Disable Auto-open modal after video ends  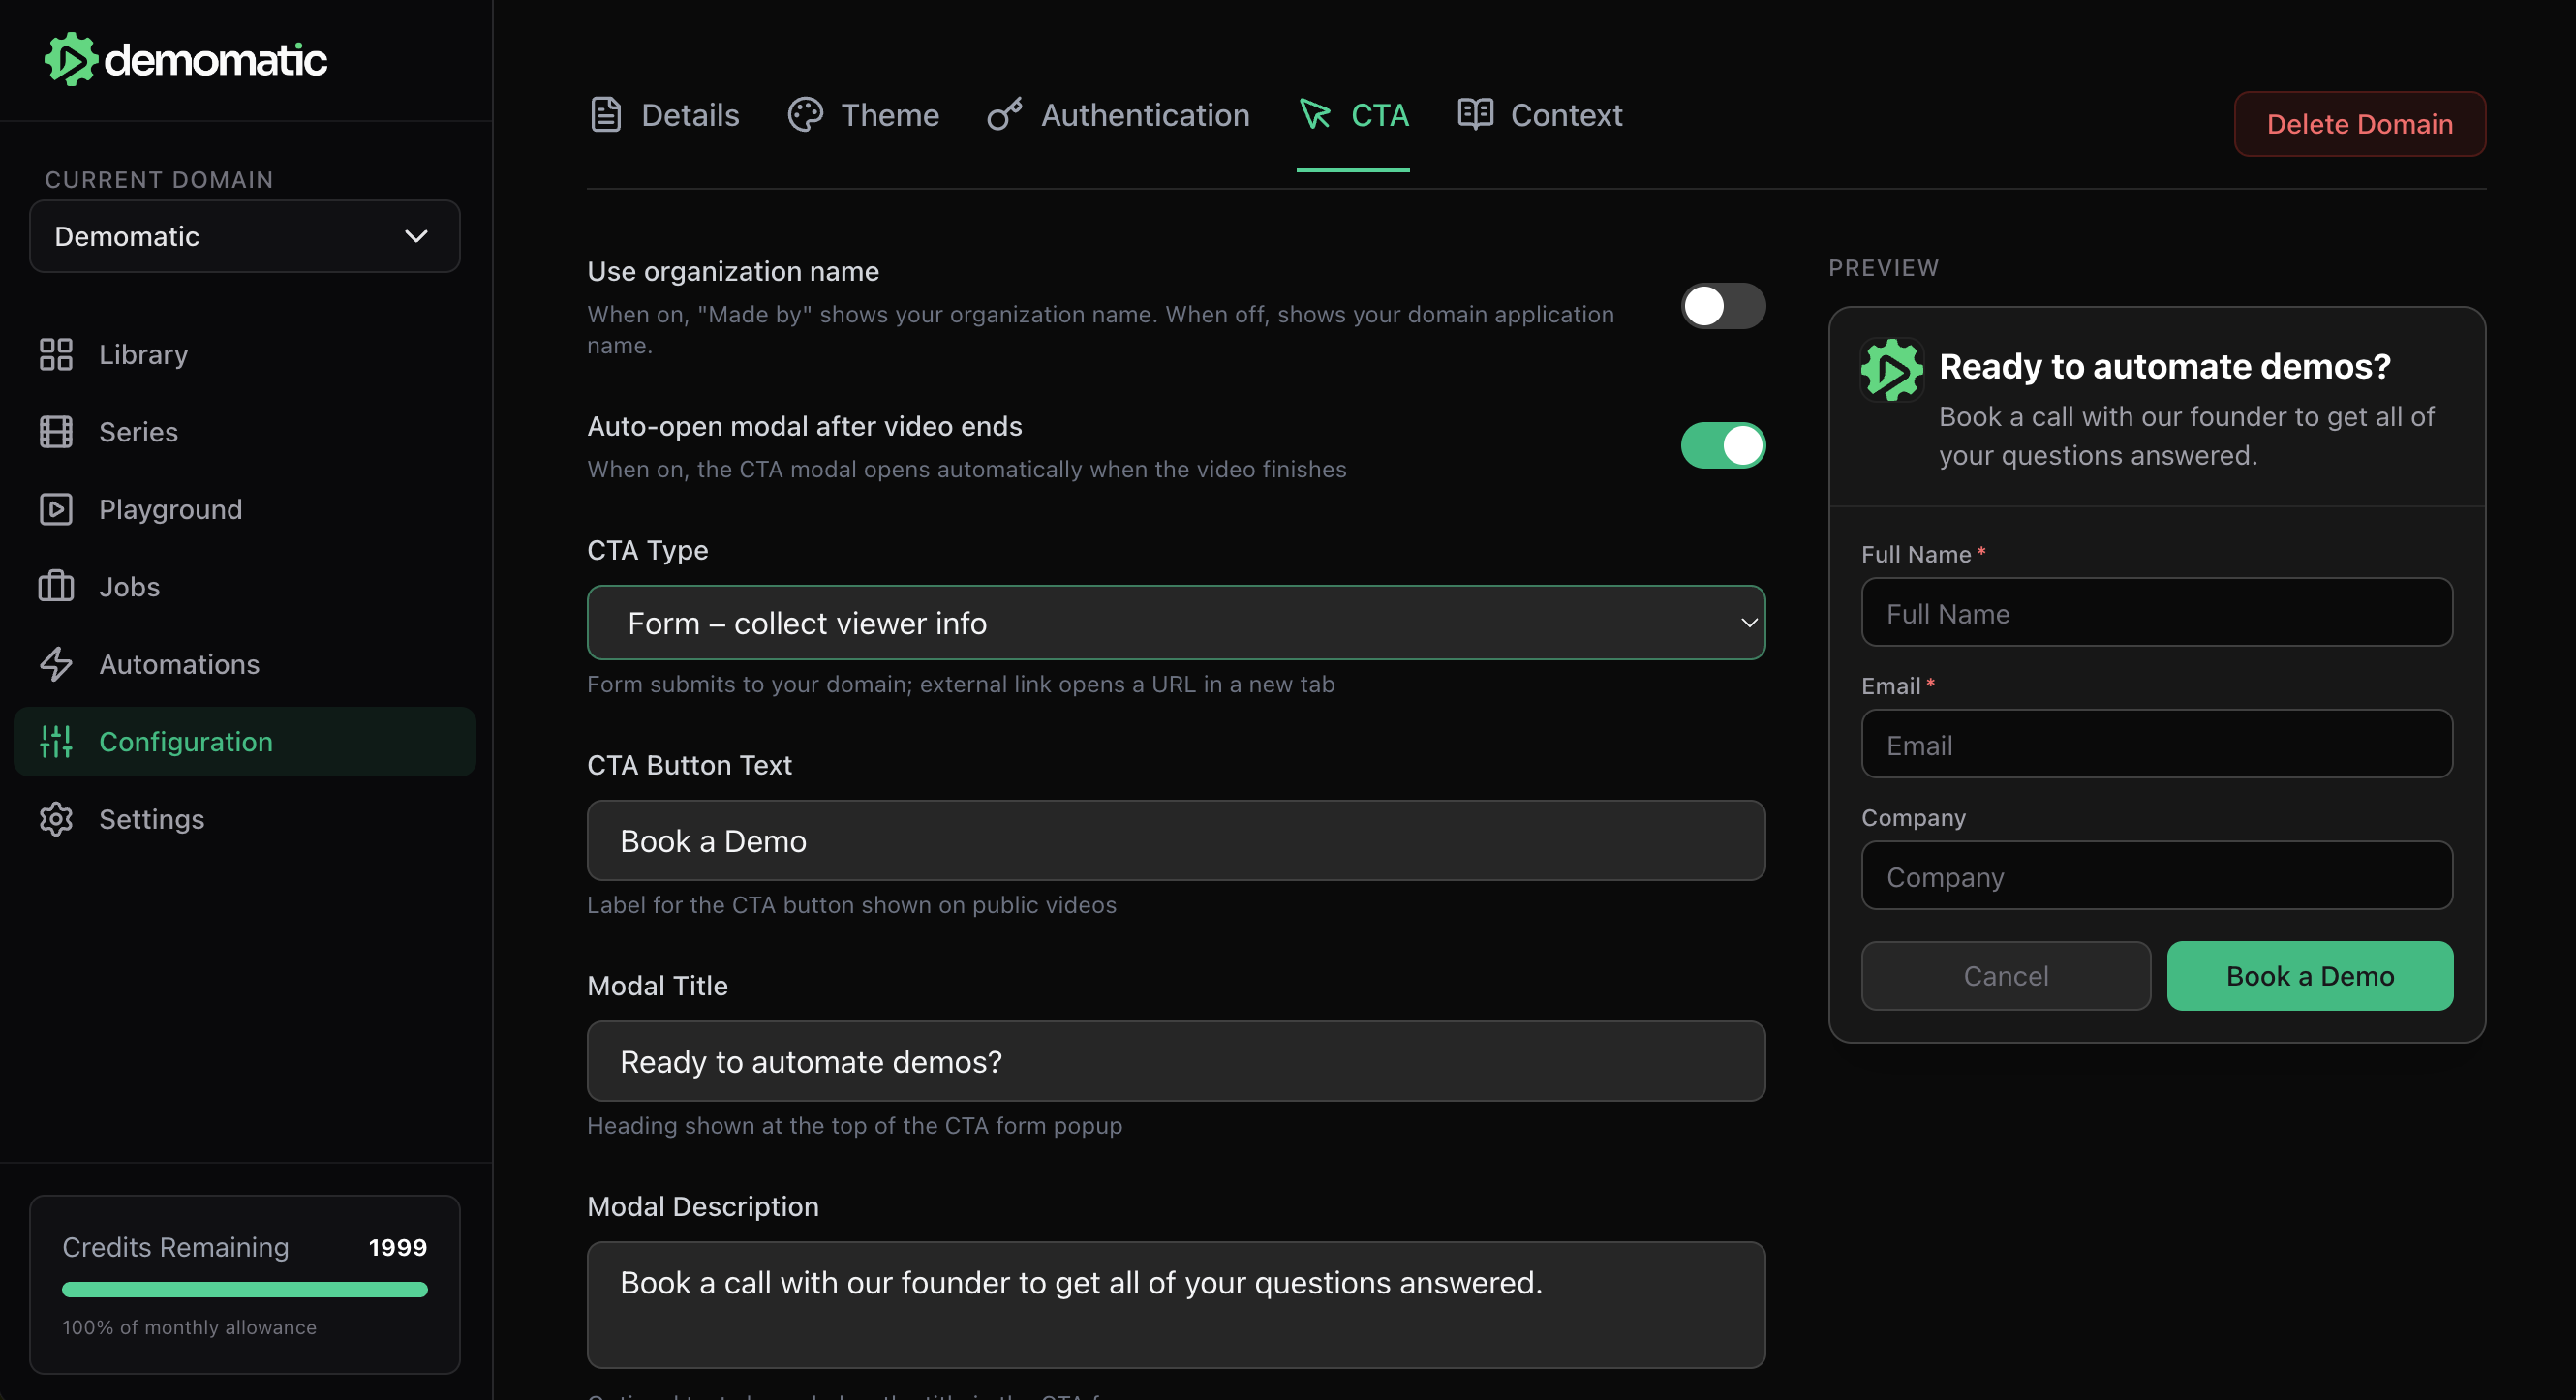click(1722, 446)
